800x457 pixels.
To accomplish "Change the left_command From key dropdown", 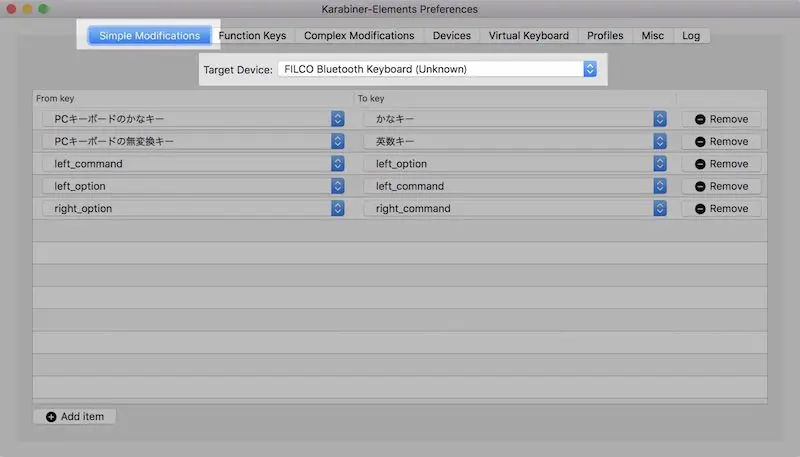I will [x=193, y=164].
